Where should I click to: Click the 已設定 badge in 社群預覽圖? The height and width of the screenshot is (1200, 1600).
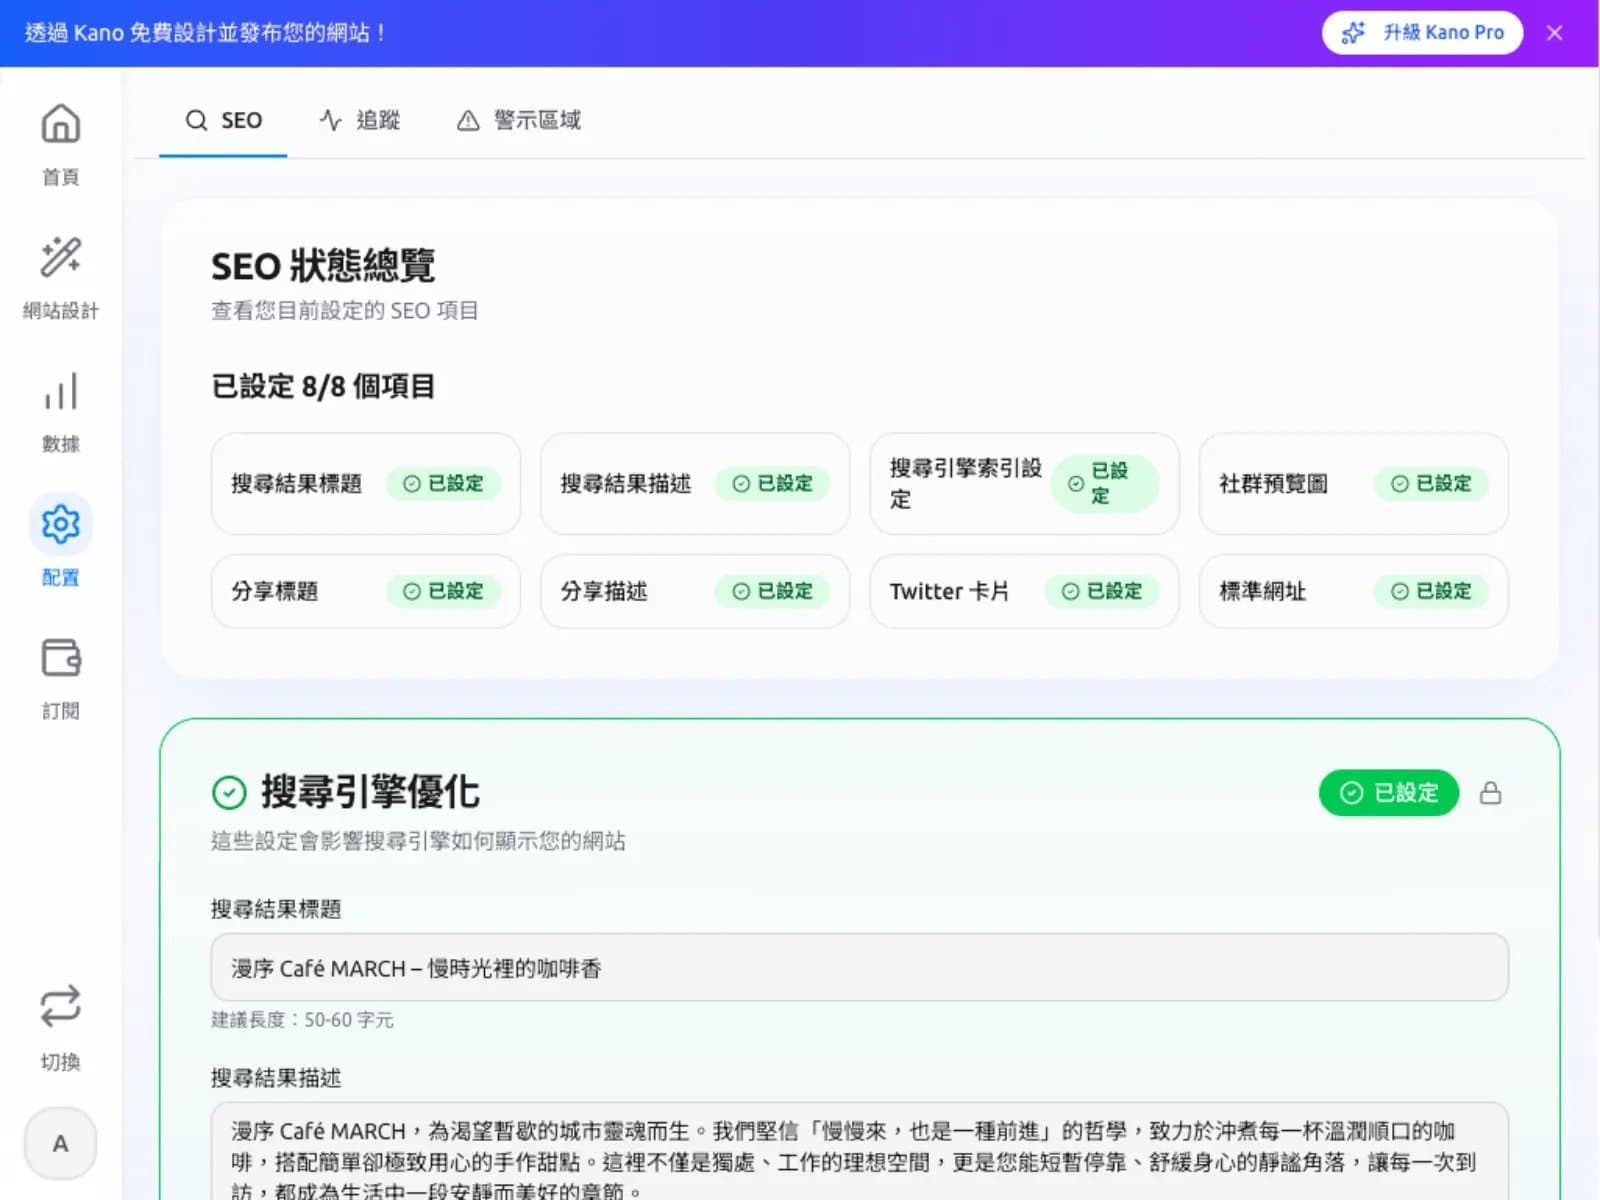click(1431, 484)
